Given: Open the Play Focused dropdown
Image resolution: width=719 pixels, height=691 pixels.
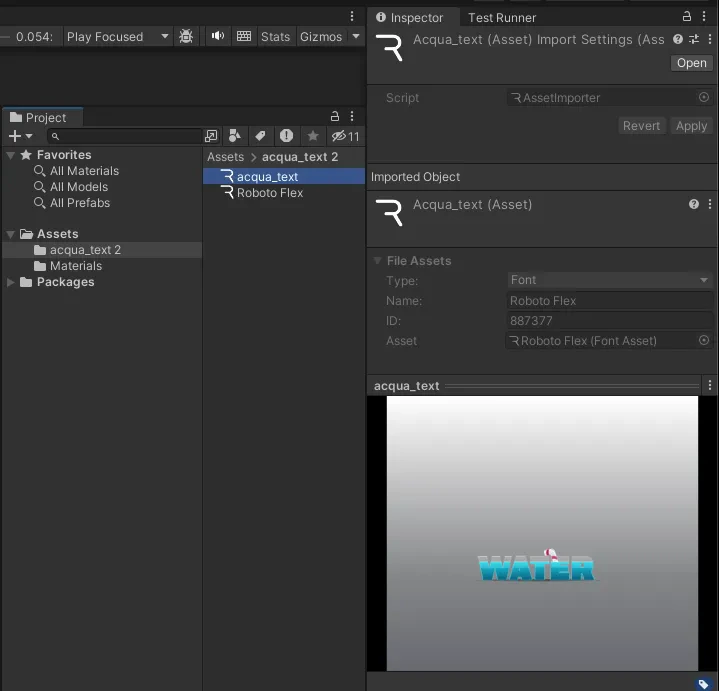Looking at the screenshot, I should [117, 36].
